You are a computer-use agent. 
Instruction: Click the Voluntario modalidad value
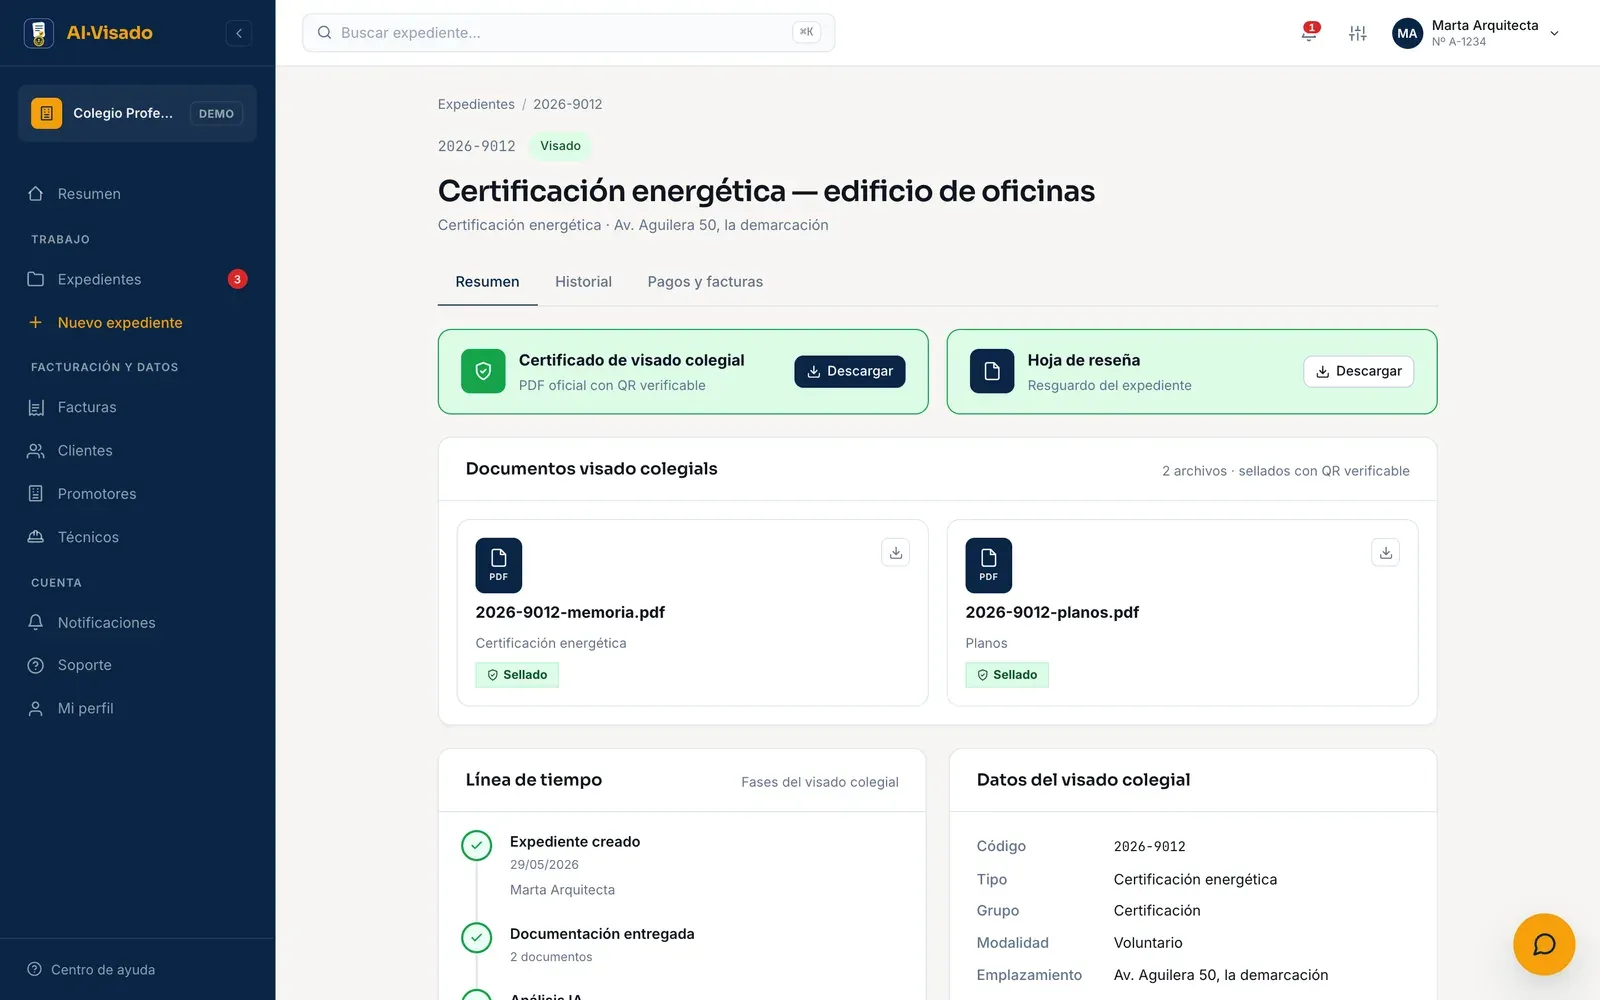pyautogui.click(x=1148, y=943)
